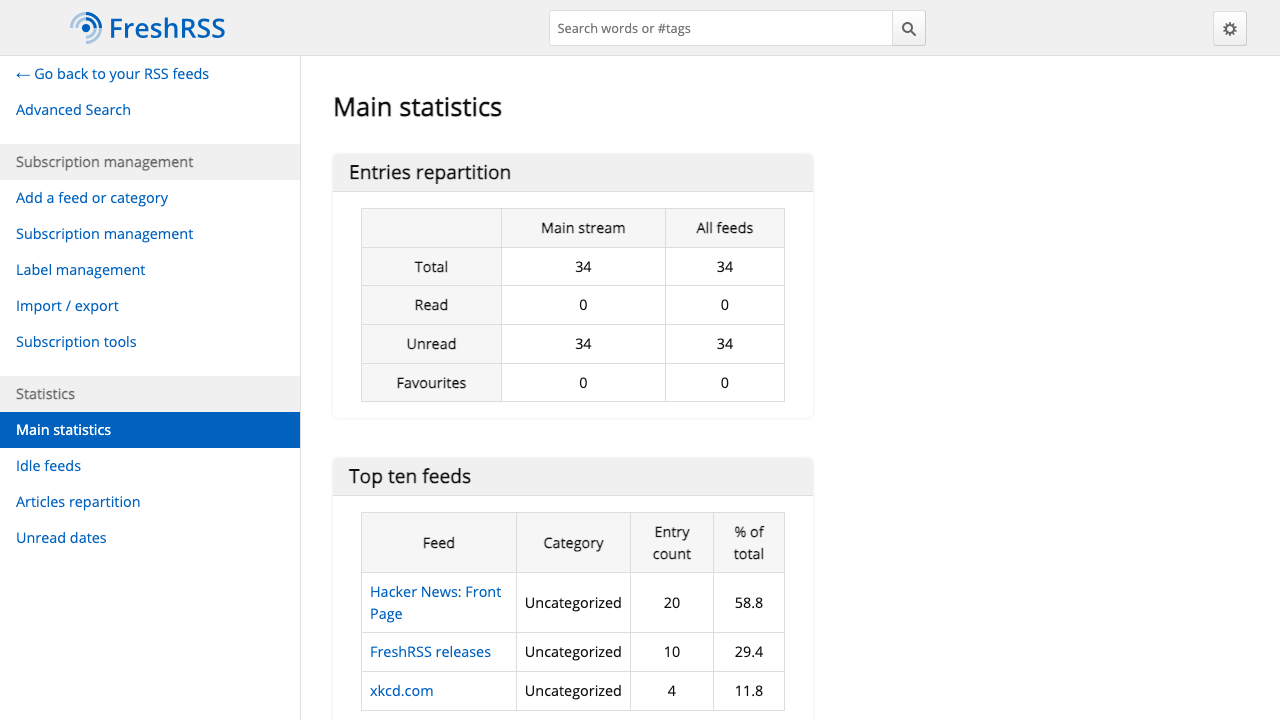Screen dimensions: 1280x720
Task: Click the FreshRSS title text
Action: point(167,28)
